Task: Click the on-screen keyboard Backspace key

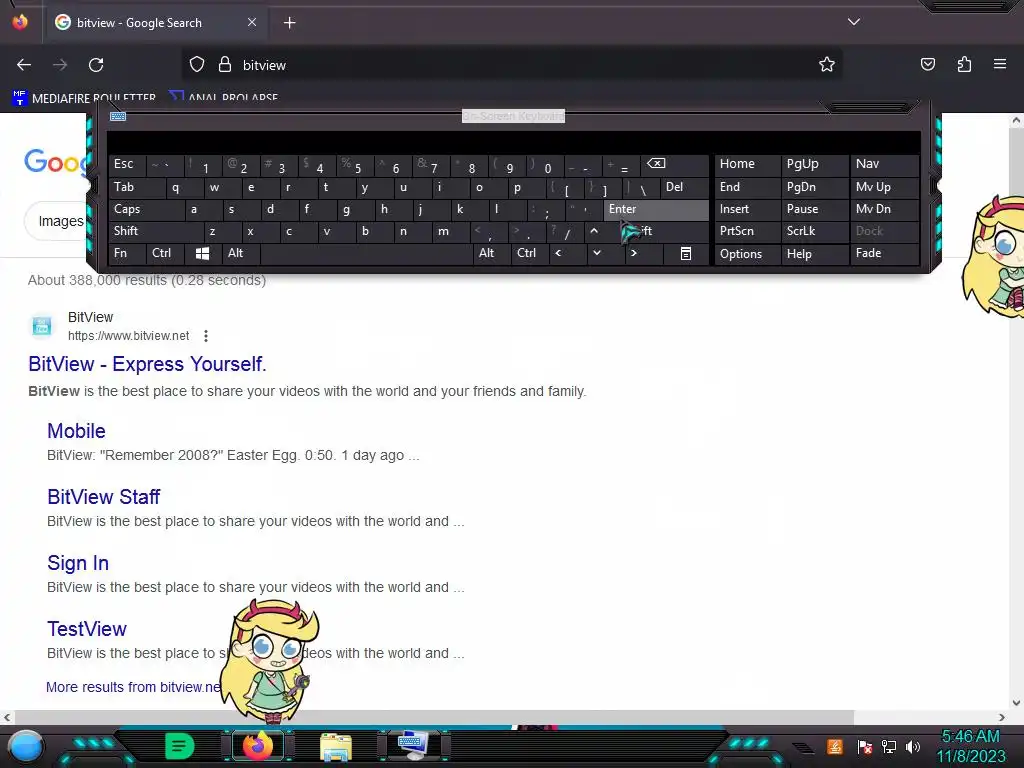Action: click(673, 165)
